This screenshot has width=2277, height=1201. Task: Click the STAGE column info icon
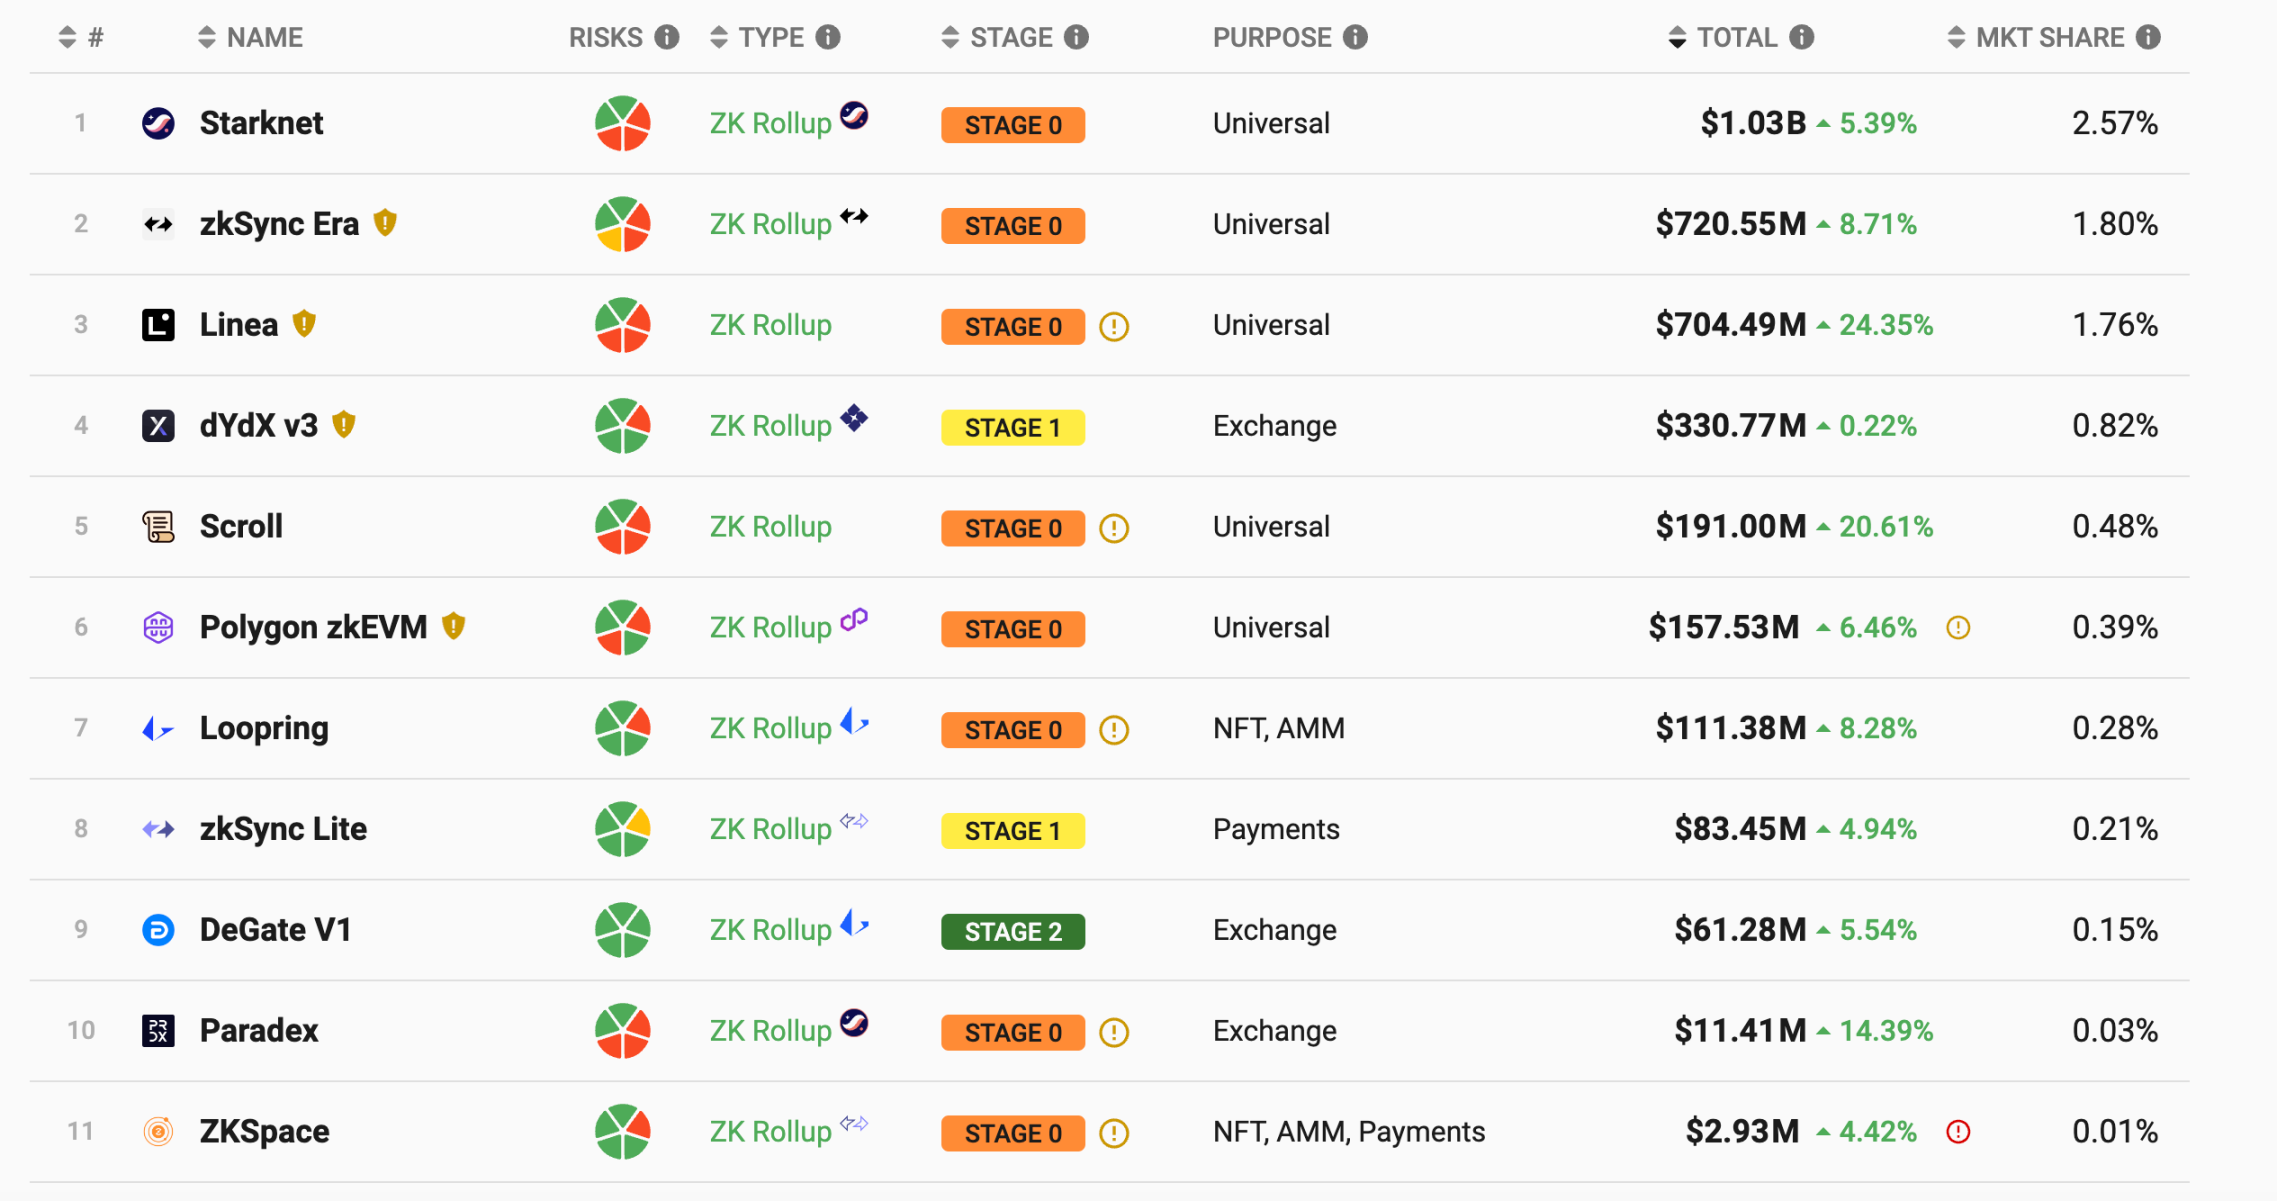pyautogui.click(x=1076, y=37)
